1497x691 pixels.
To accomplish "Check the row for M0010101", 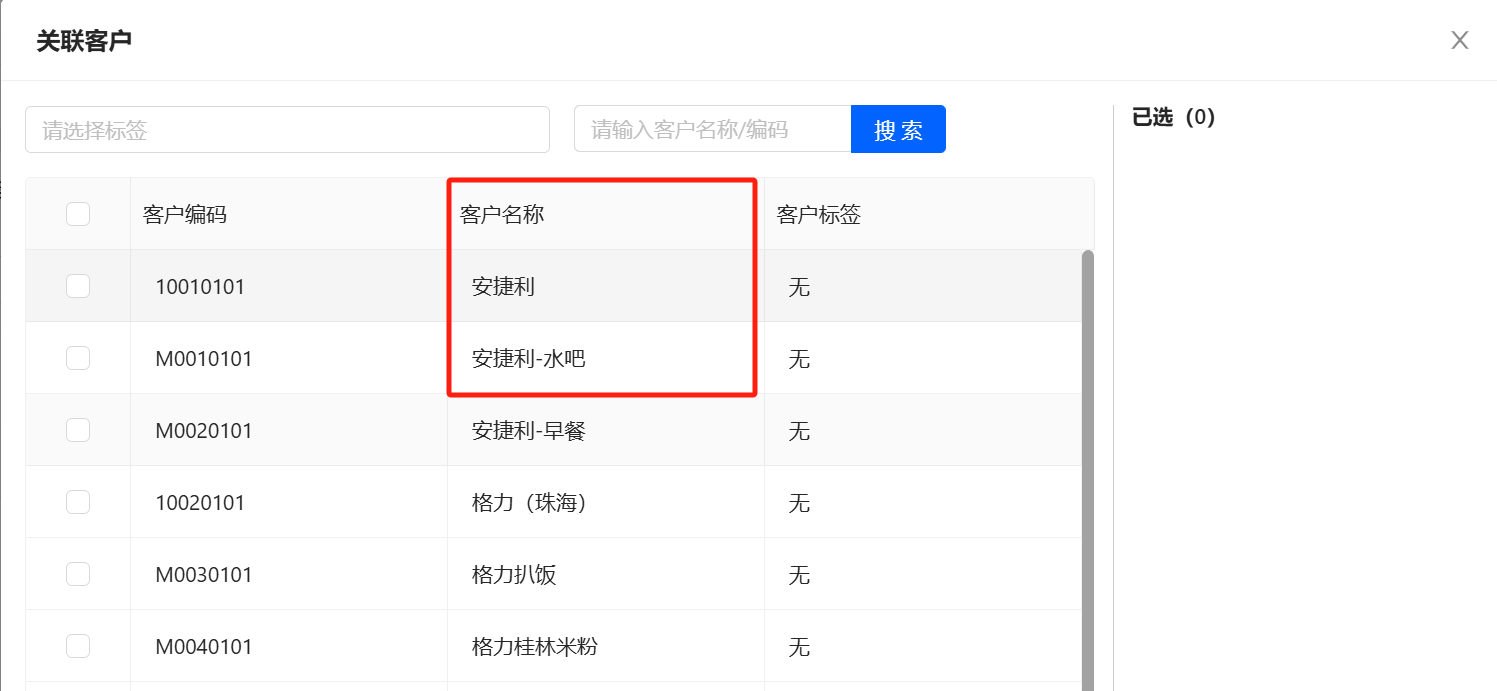I will pyautogui.click(x=78, y=358).
